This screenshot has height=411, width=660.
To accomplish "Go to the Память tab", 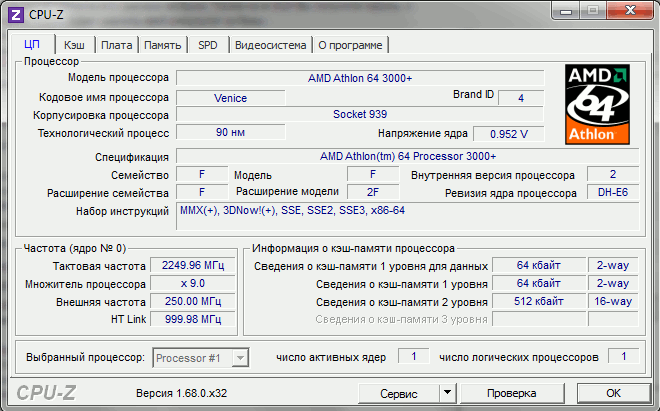I will point(162,45).
